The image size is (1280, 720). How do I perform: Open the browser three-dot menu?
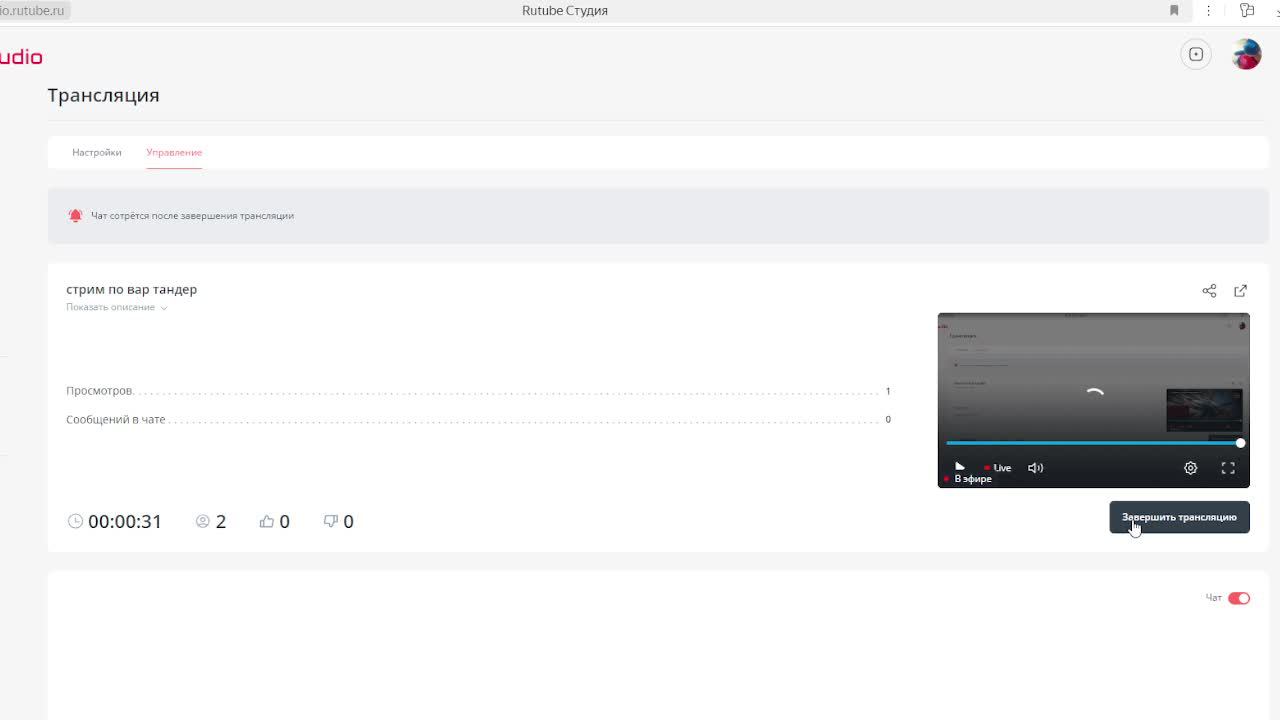click(x=1209, y=10)
